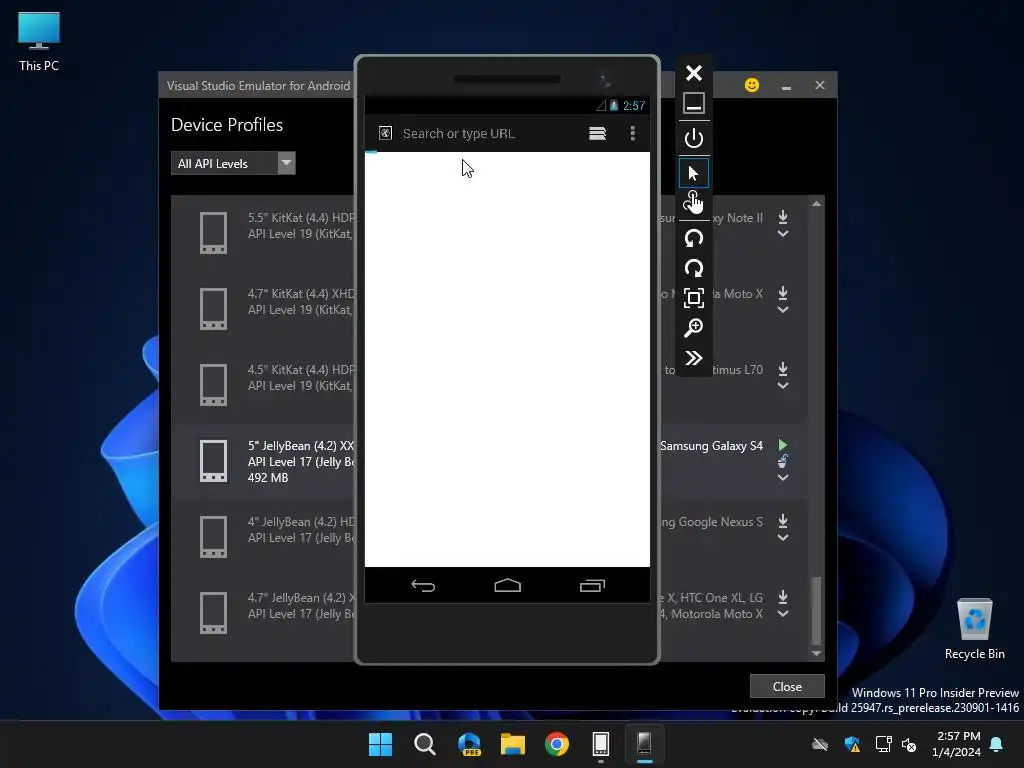
Task: Open This PC desktop icon
Action: click(39, 42)
